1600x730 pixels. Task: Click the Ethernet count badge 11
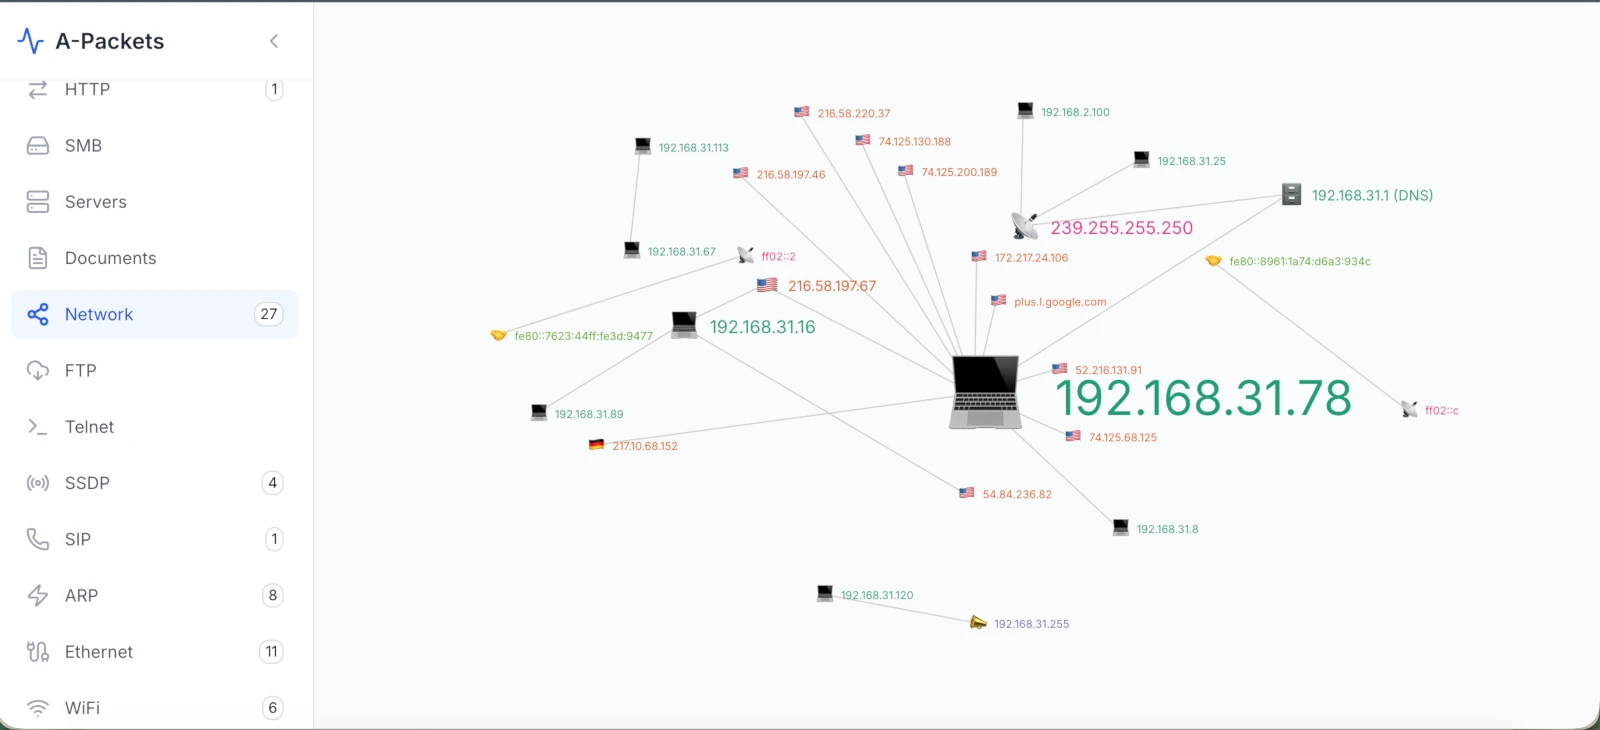[272, 652]
